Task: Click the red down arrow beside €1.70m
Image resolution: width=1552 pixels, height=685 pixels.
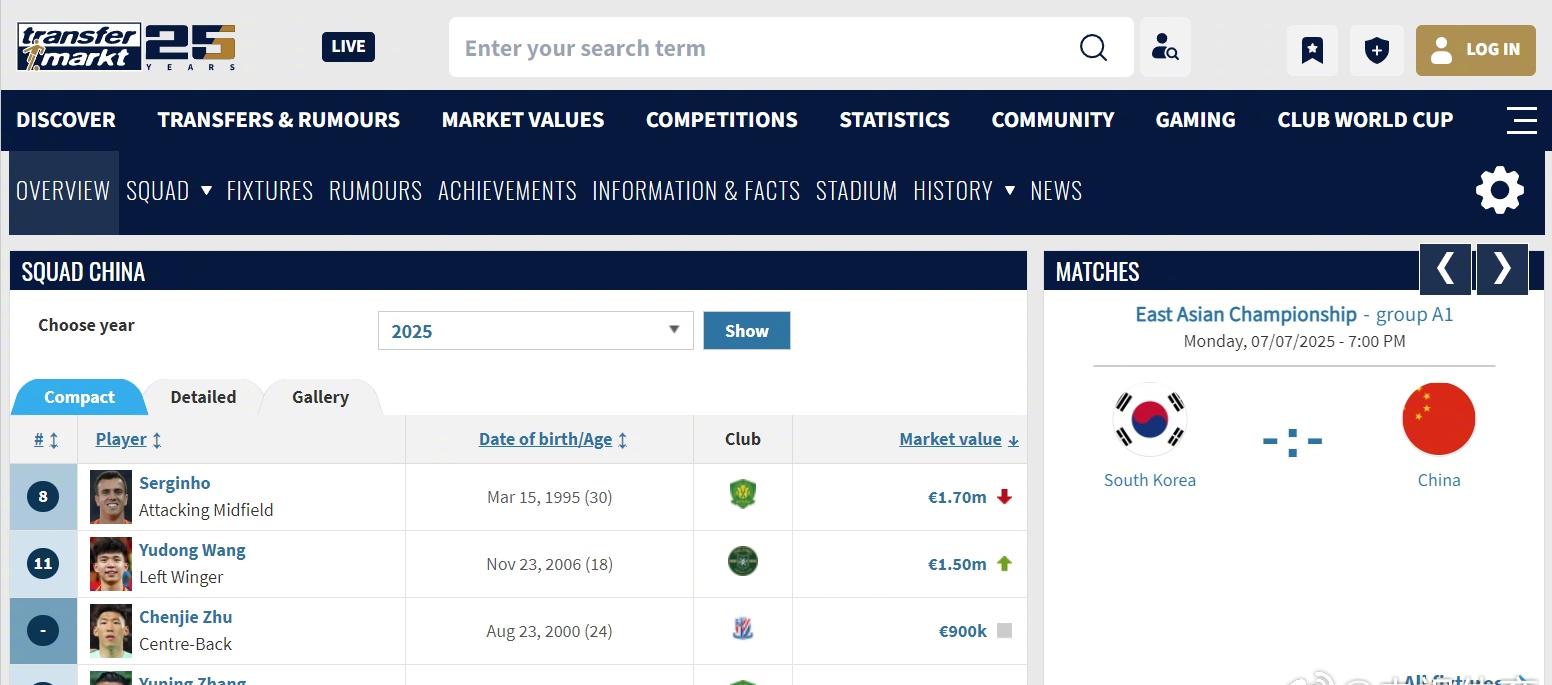Action: pos(1005,497)
